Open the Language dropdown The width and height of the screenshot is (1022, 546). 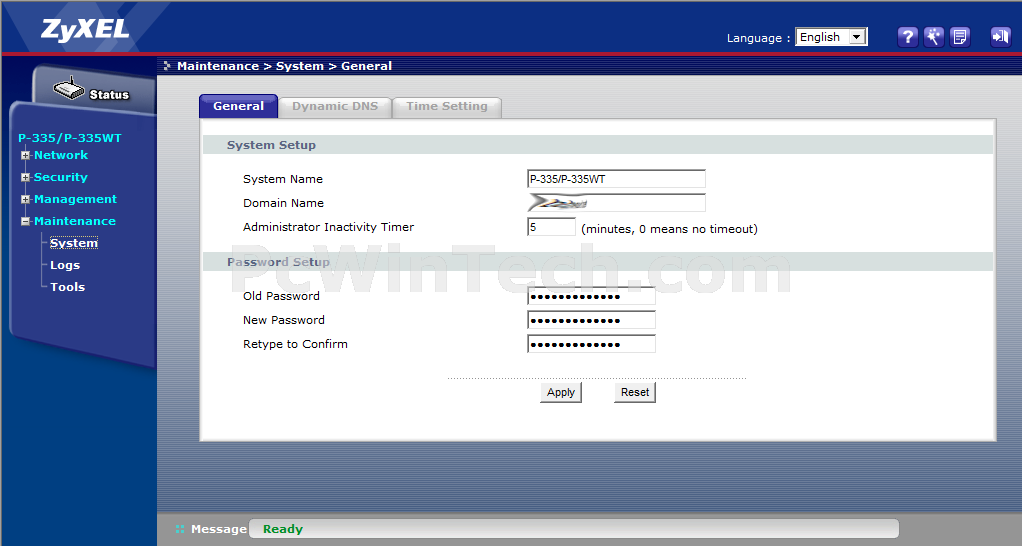pos(831,37)
